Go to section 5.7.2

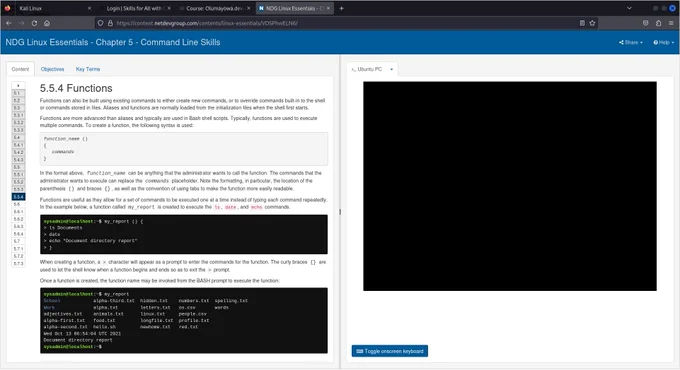click(18, 256)
